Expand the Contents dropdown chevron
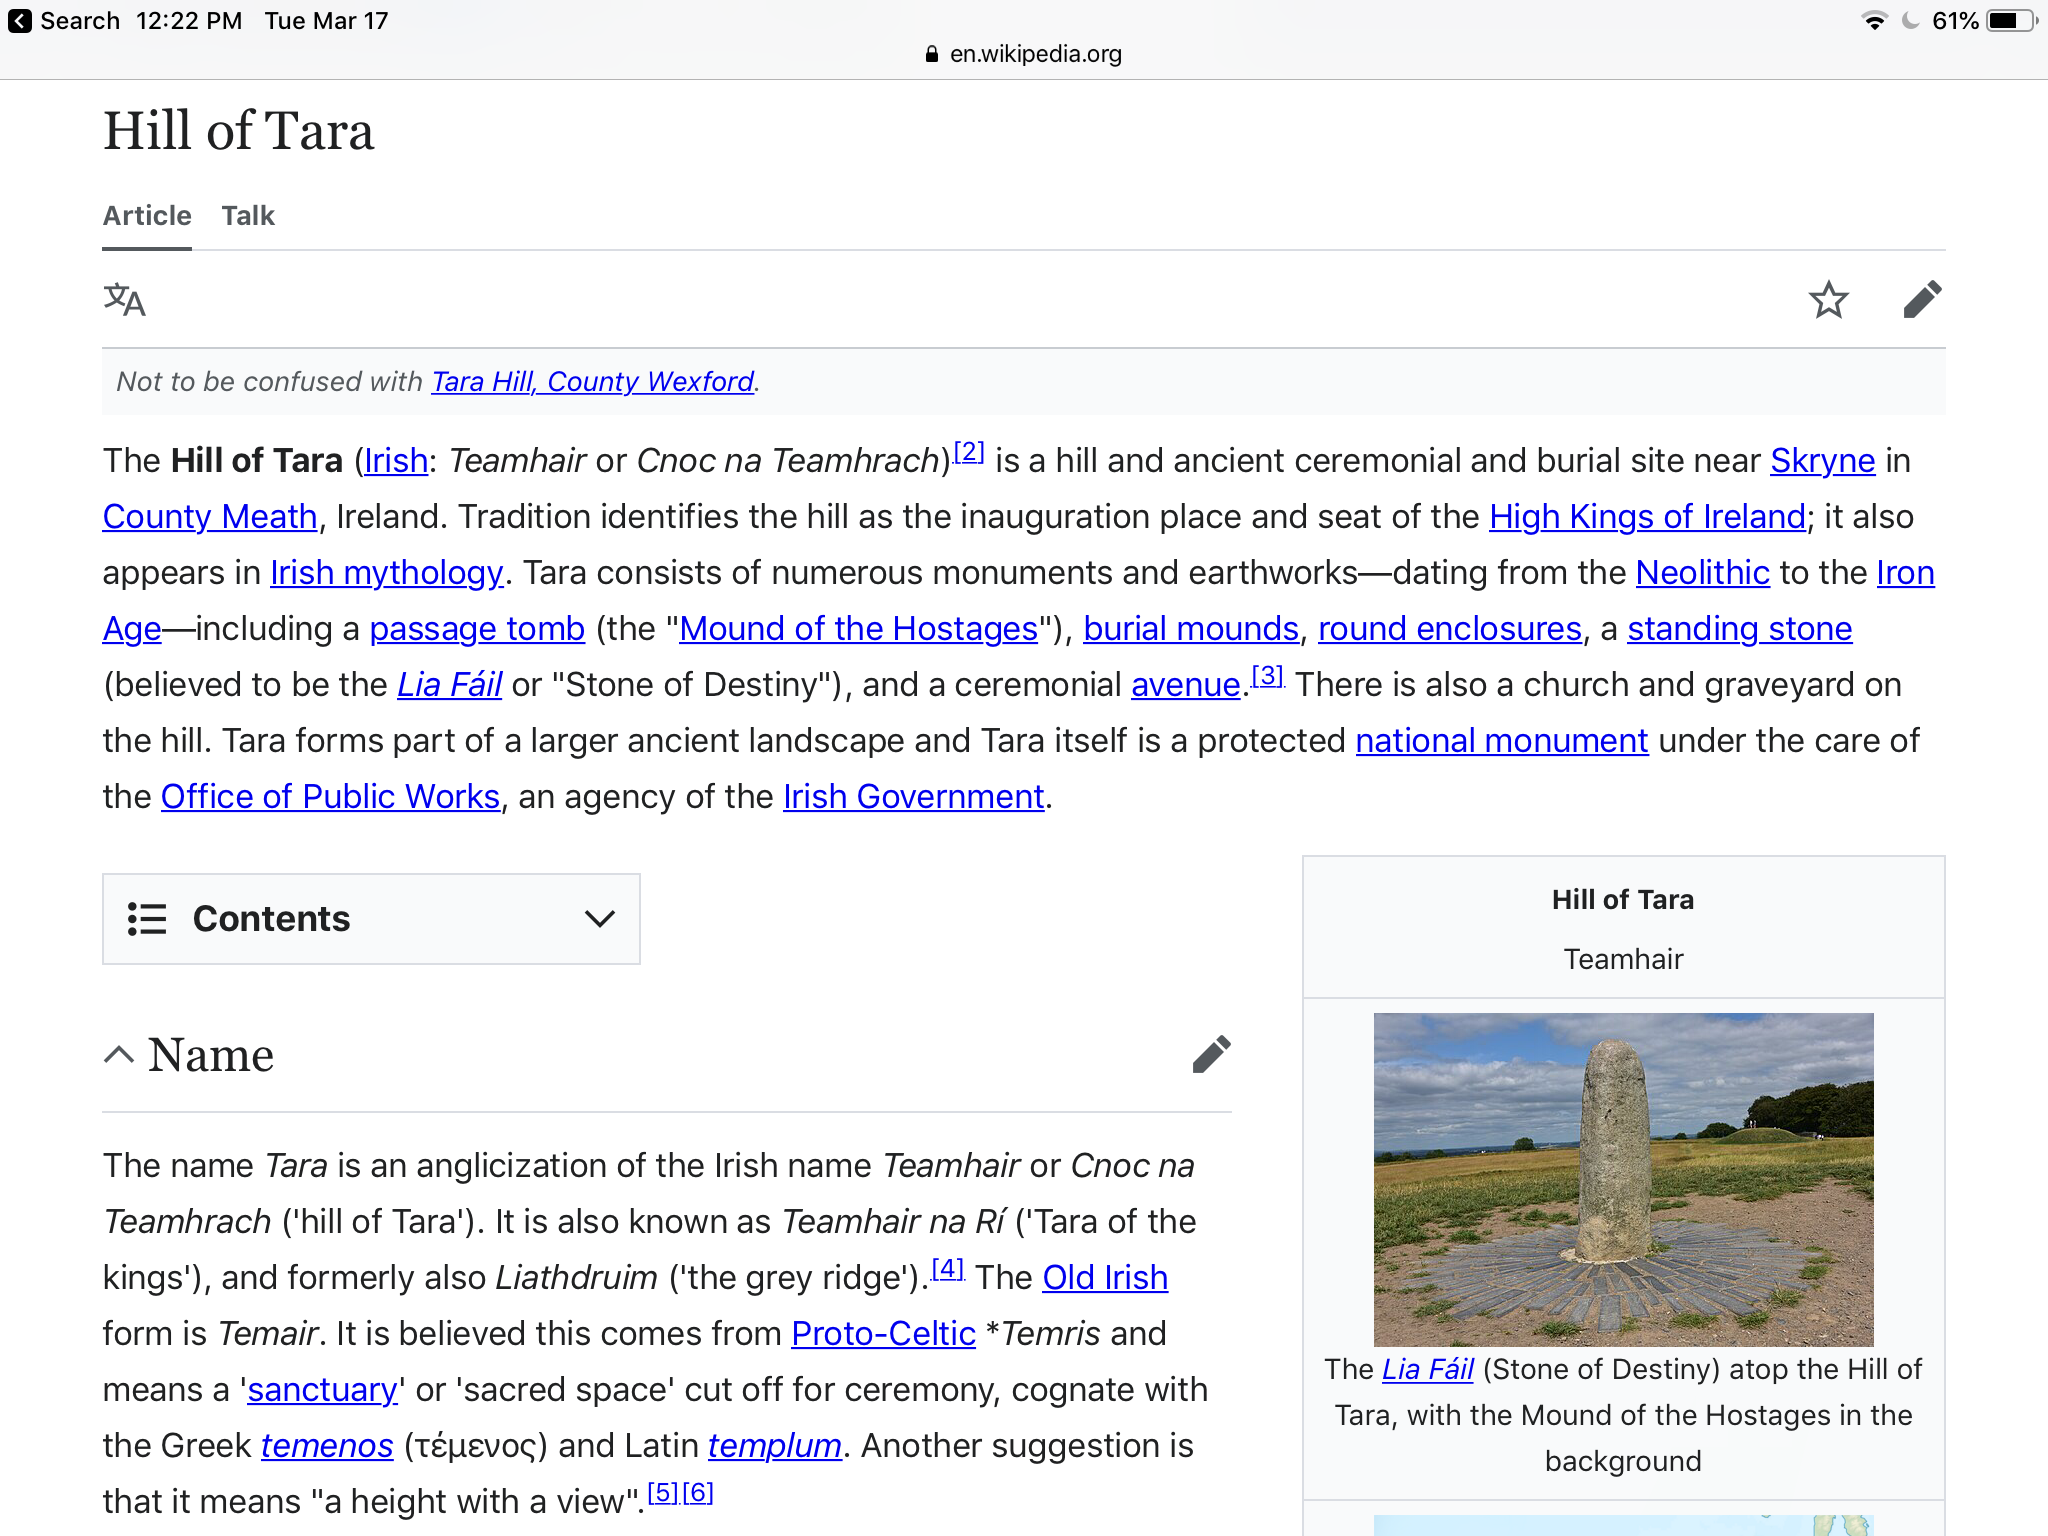 pyautogui.click(x=599, y=919)
